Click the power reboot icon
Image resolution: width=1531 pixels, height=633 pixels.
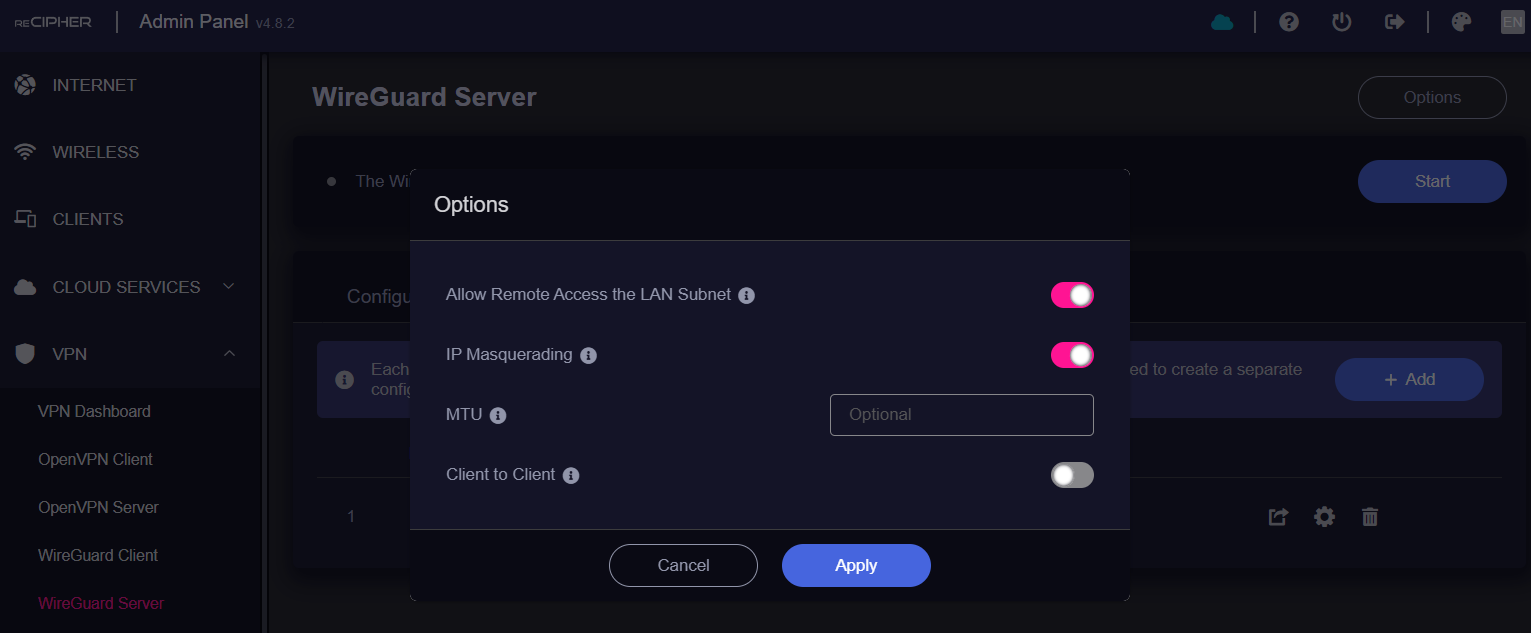1342,22
